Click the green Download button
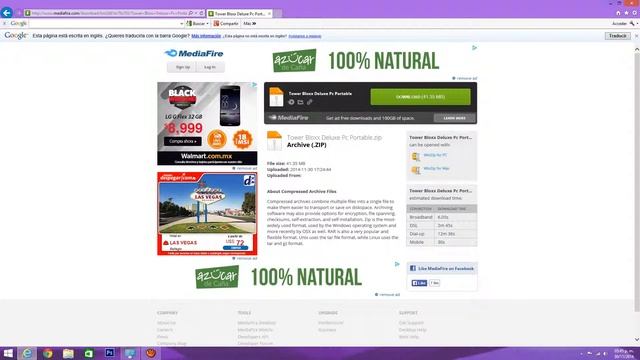 tap(420, 97)
